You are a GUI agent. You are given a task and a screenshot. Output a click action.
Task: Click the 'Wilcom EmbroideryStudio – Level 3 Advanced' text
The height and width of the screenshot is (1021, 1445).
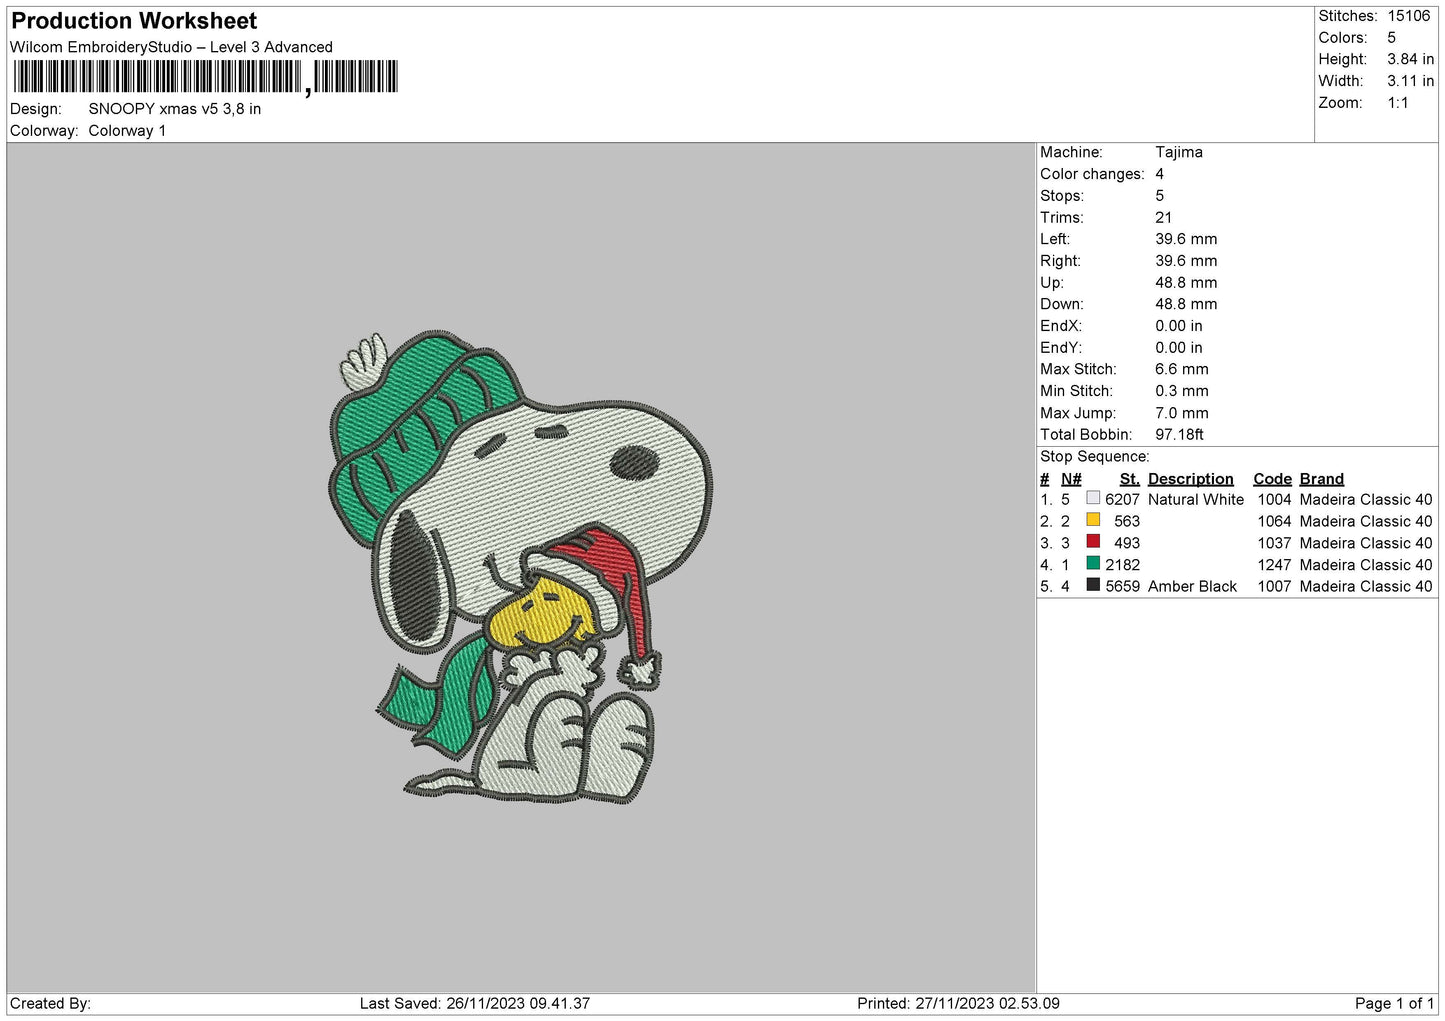pyautogui.click(x=171, y=47)
